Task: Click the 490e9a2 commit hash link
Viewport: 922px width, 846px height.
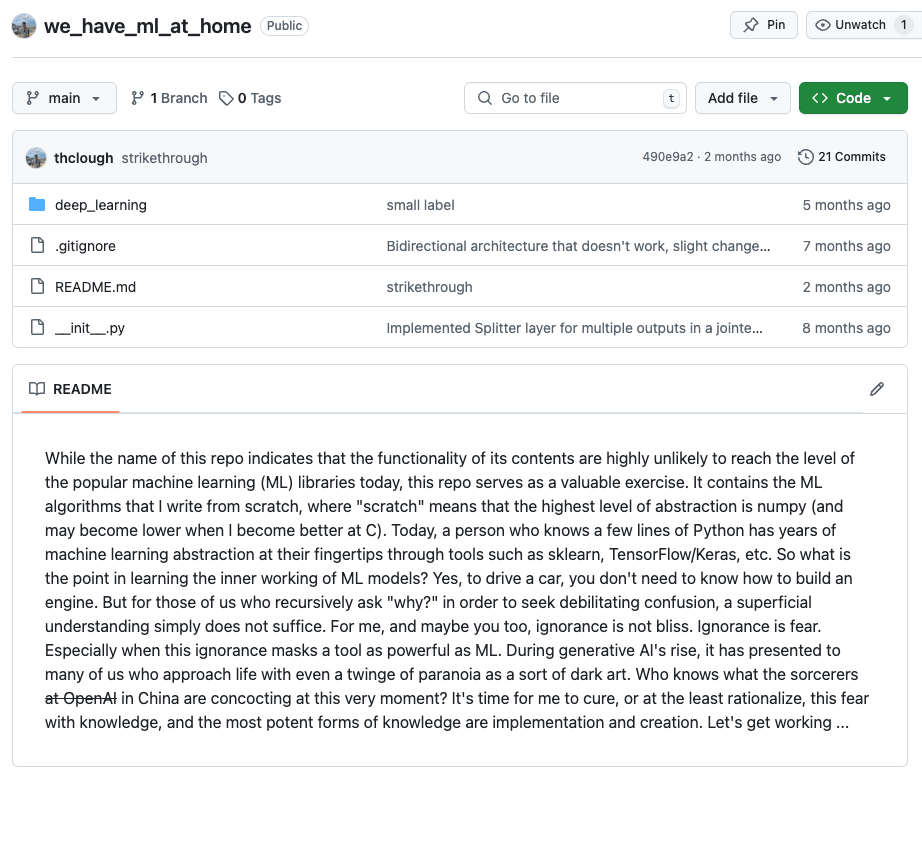Action: [x=667, y=157]
